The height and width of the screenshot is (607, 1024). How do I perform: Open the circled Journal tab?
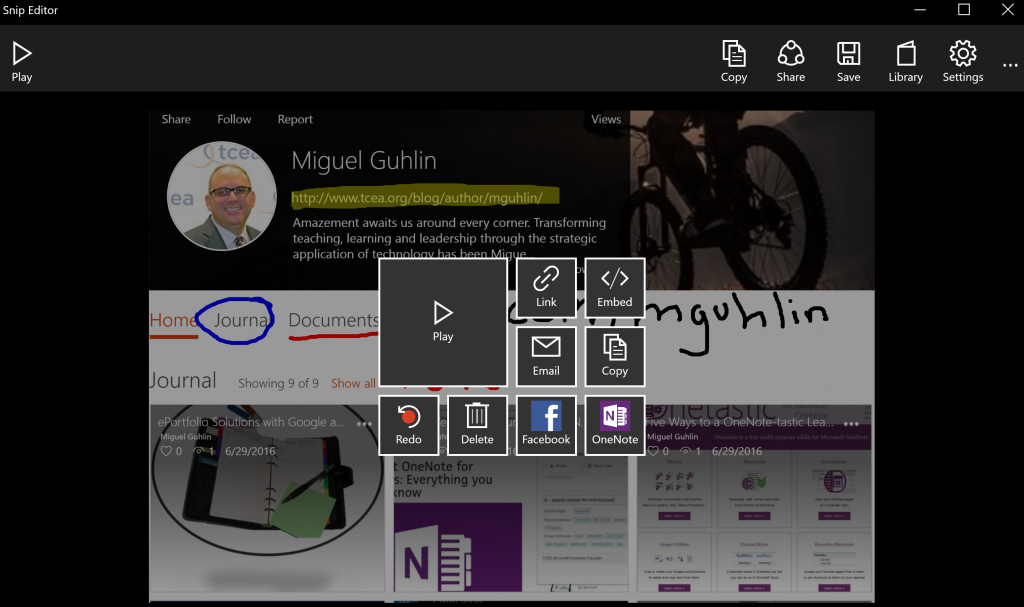[x=240, y=320]
